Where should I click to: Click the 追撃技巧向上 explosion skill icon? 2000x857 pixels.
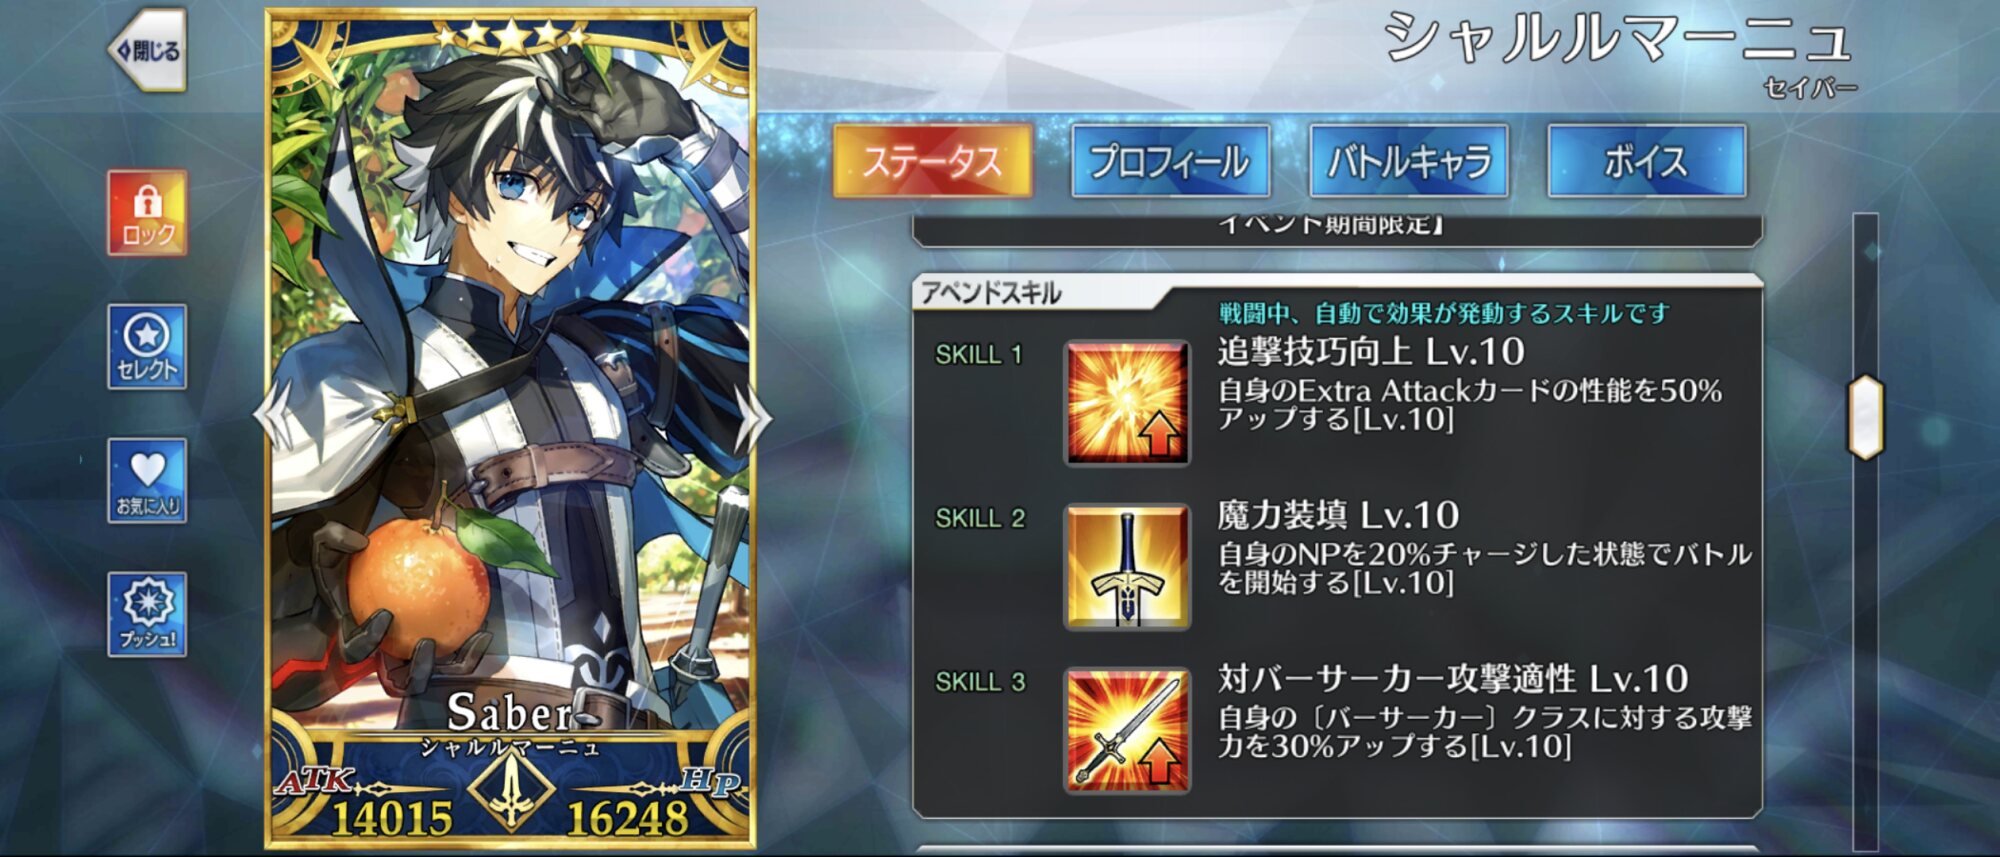[1127, 403]
